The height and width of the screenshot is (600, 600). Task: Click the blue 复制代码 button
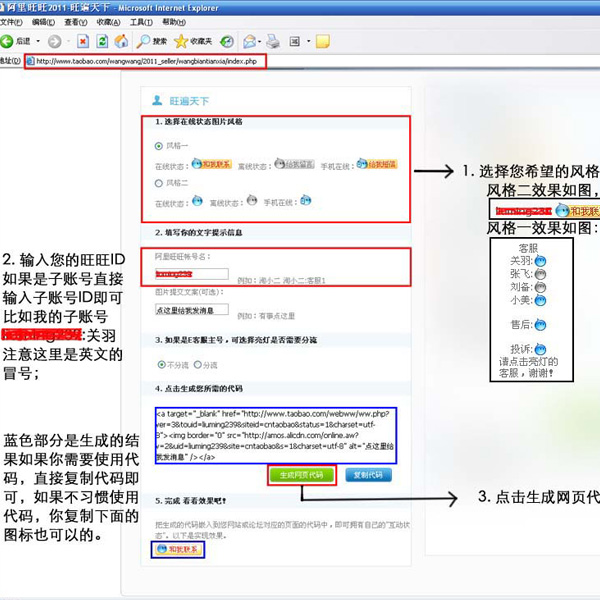(366, 475)
